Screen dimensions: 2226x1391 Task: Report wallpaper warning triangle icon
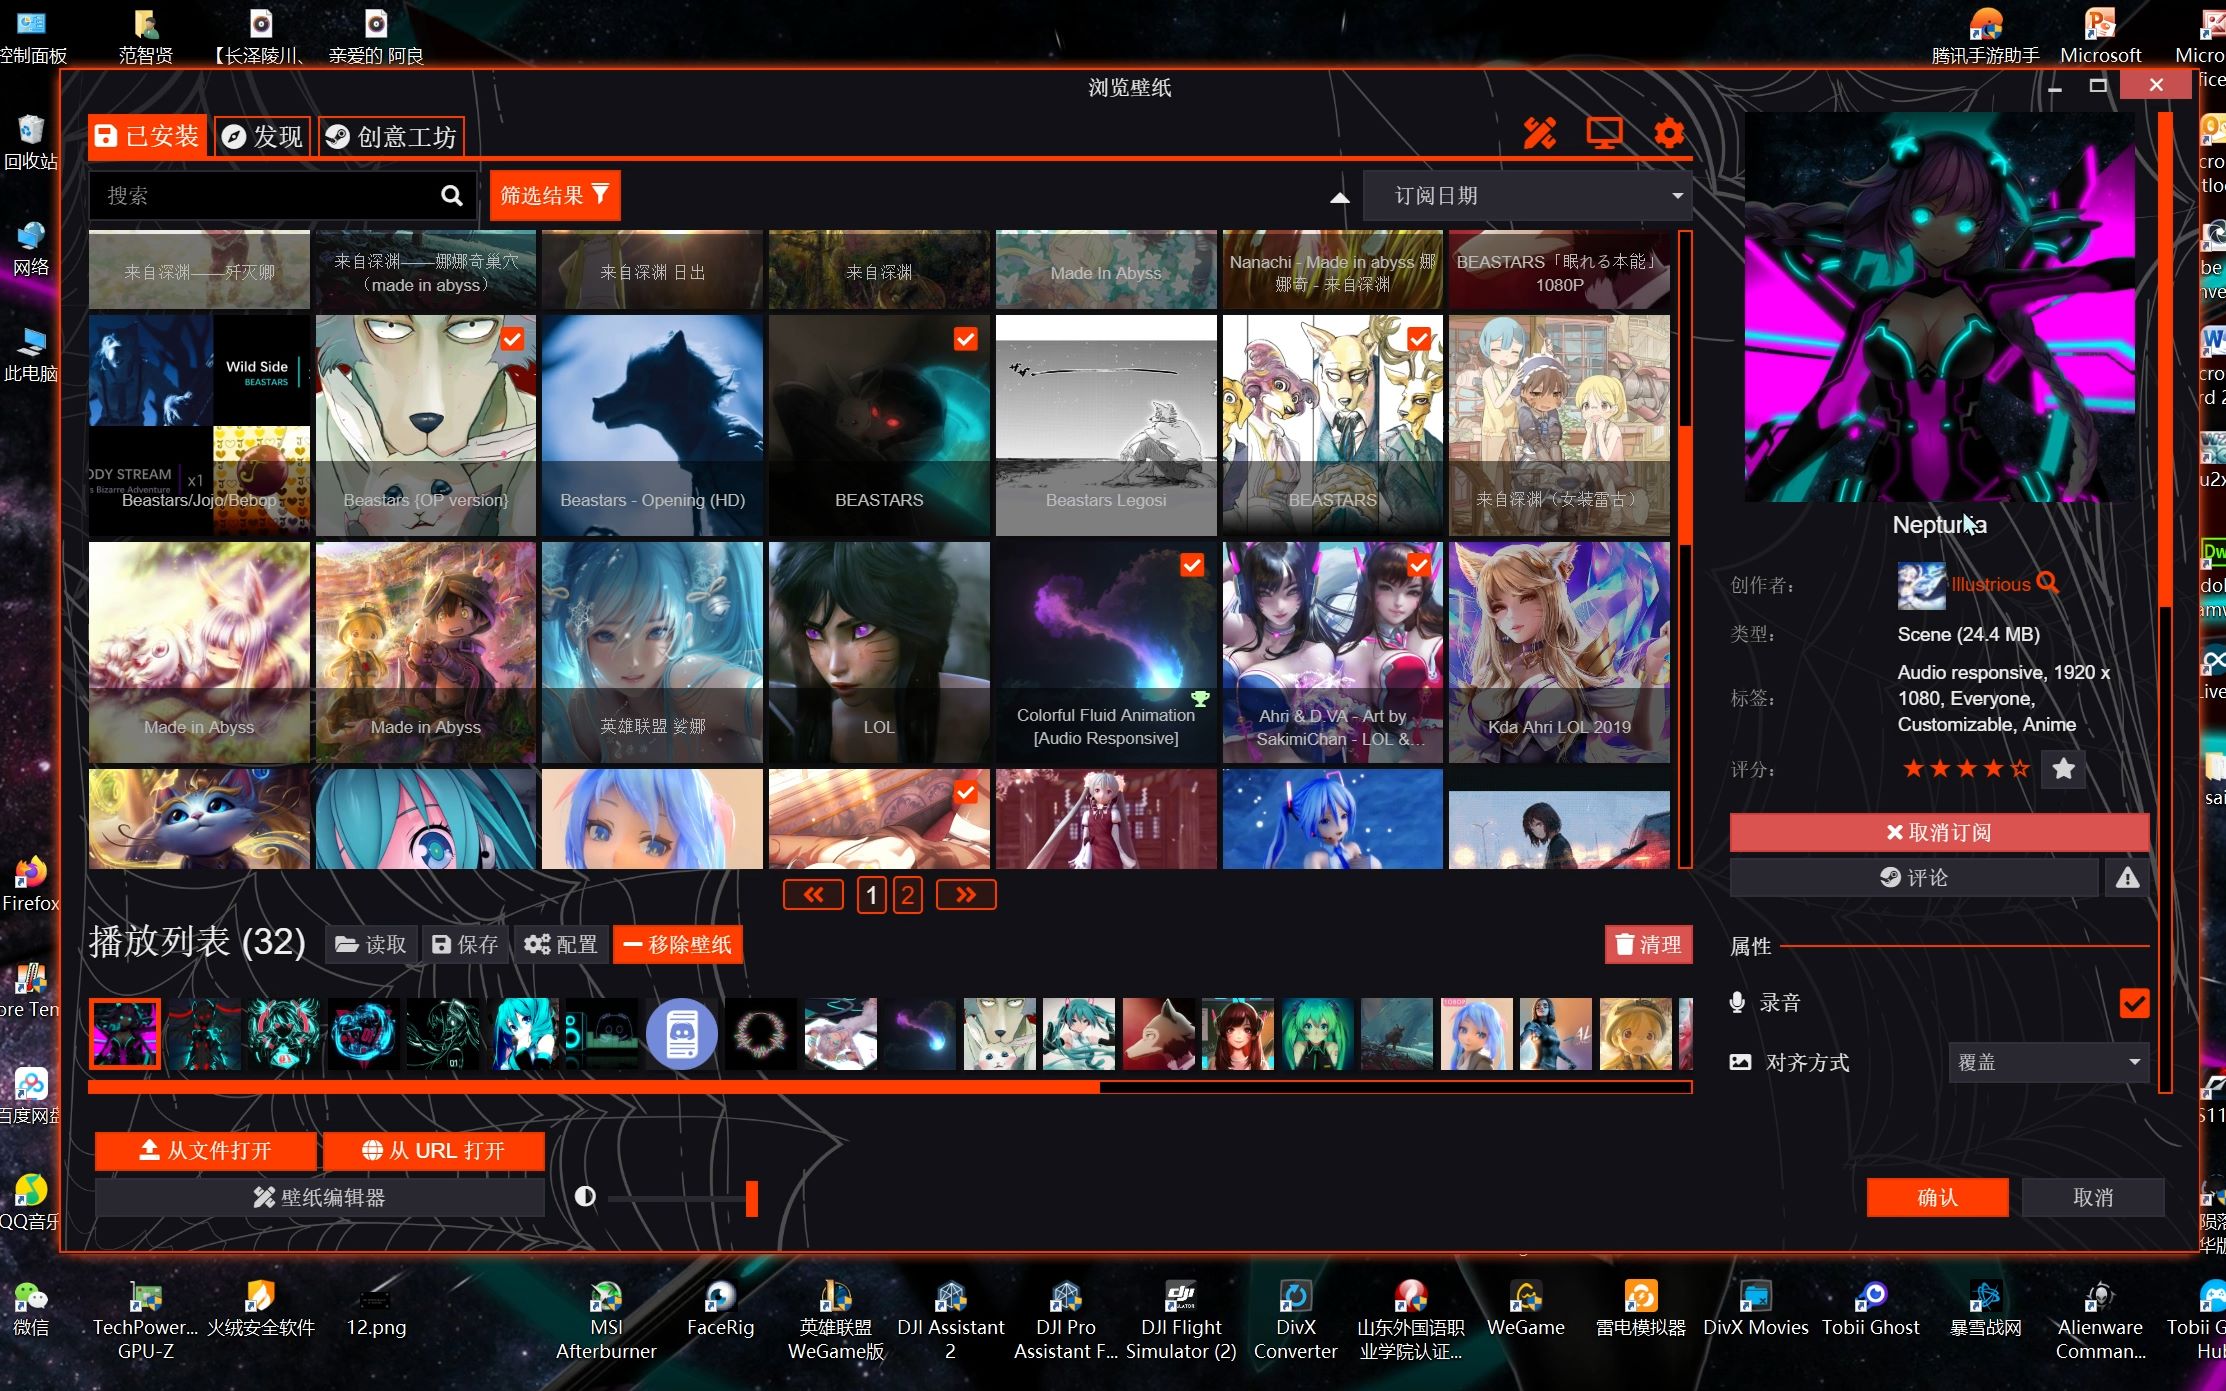(x=2127, y=877)
